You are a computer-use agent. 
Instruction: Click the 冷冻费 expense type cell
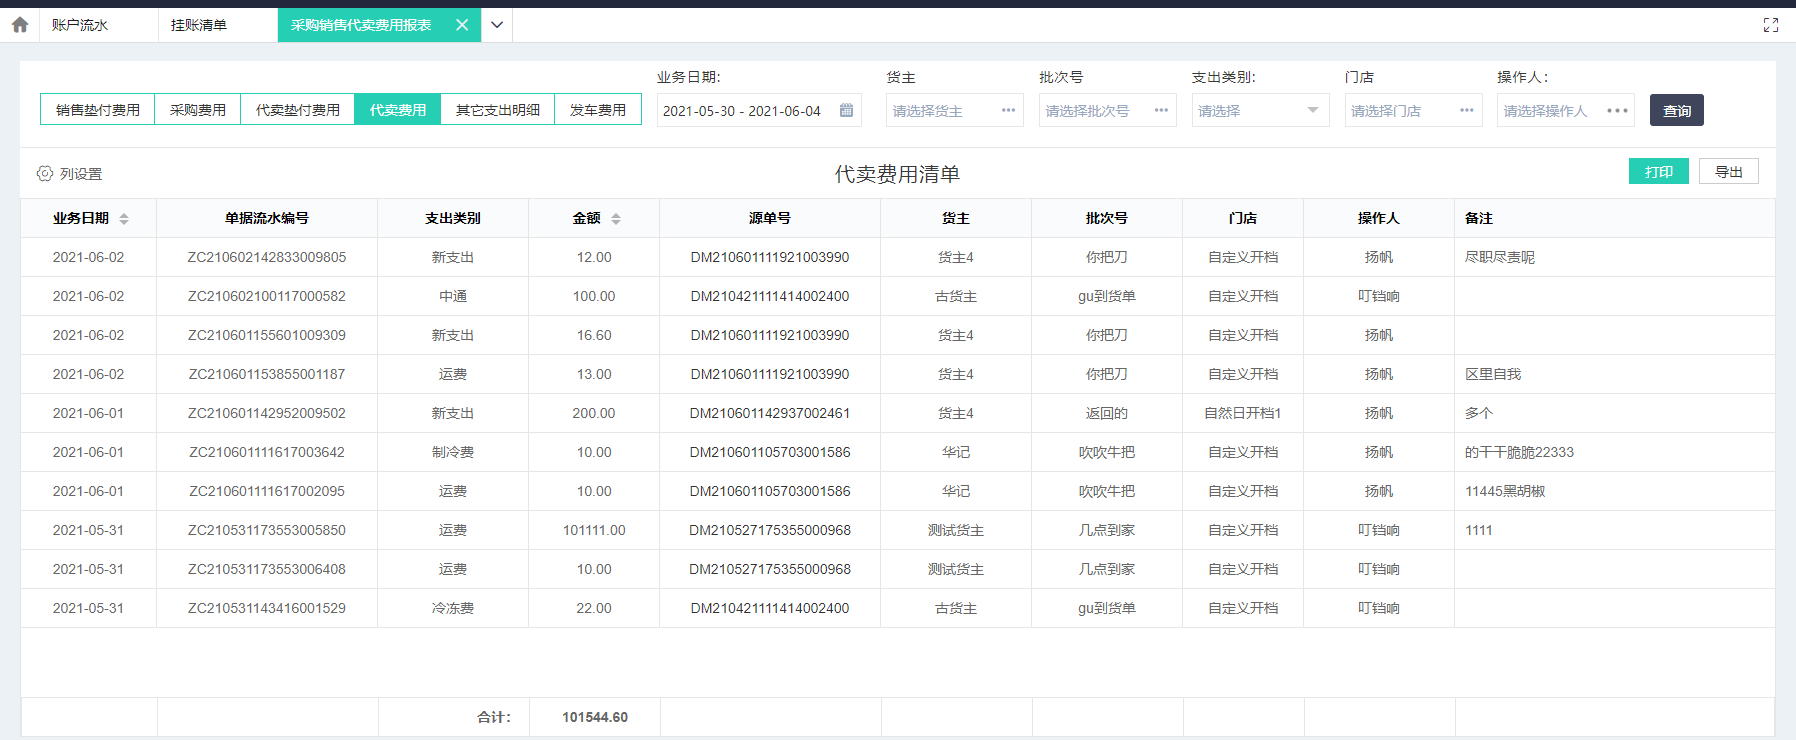tap(453, 608)
